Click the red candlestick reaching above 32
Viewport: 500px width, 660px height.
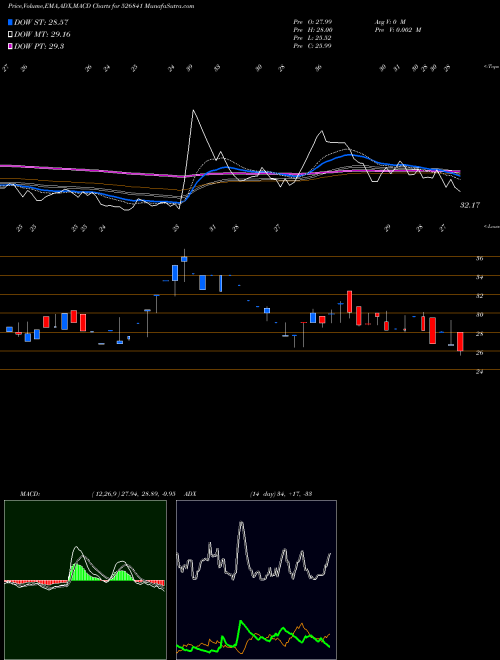point(349,301)
